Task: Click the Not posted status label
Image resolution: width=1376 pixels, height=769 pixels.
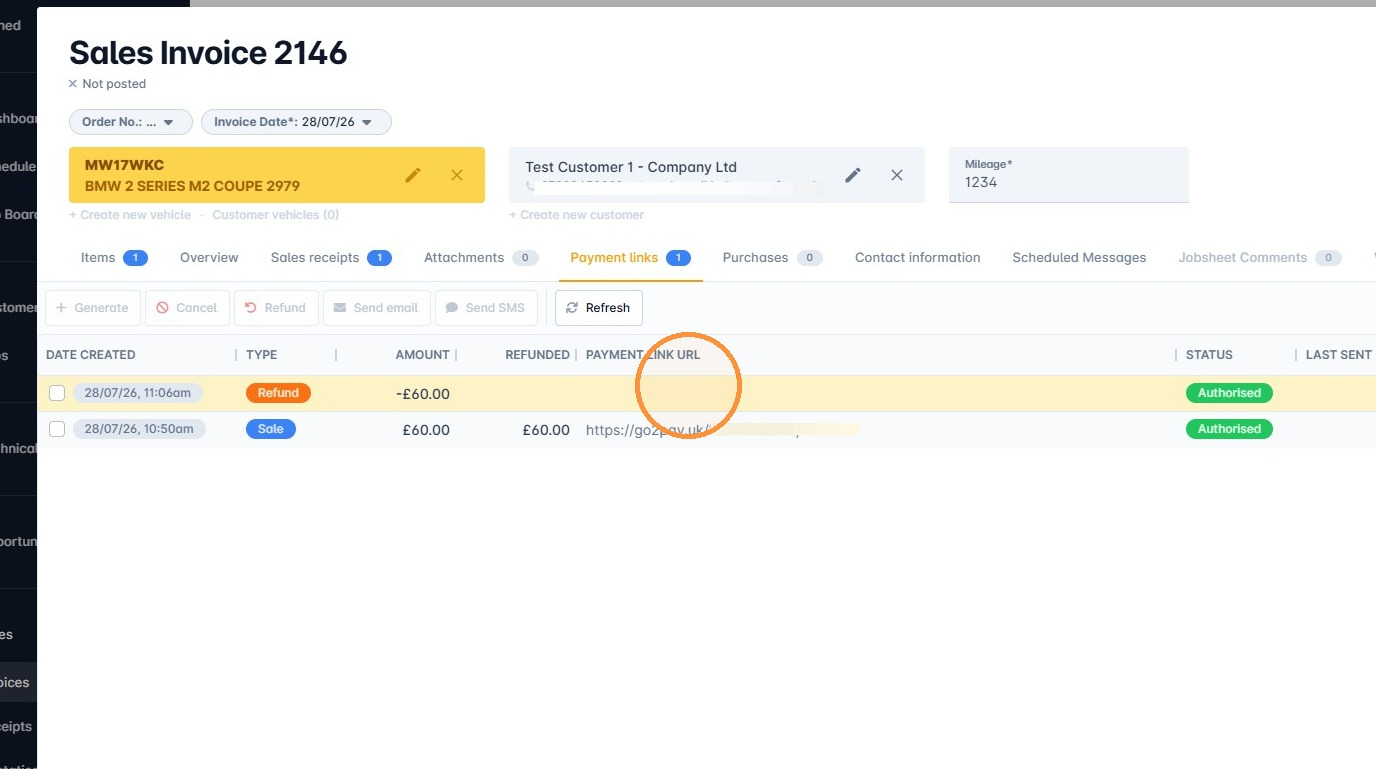Action: pos(108,84)
